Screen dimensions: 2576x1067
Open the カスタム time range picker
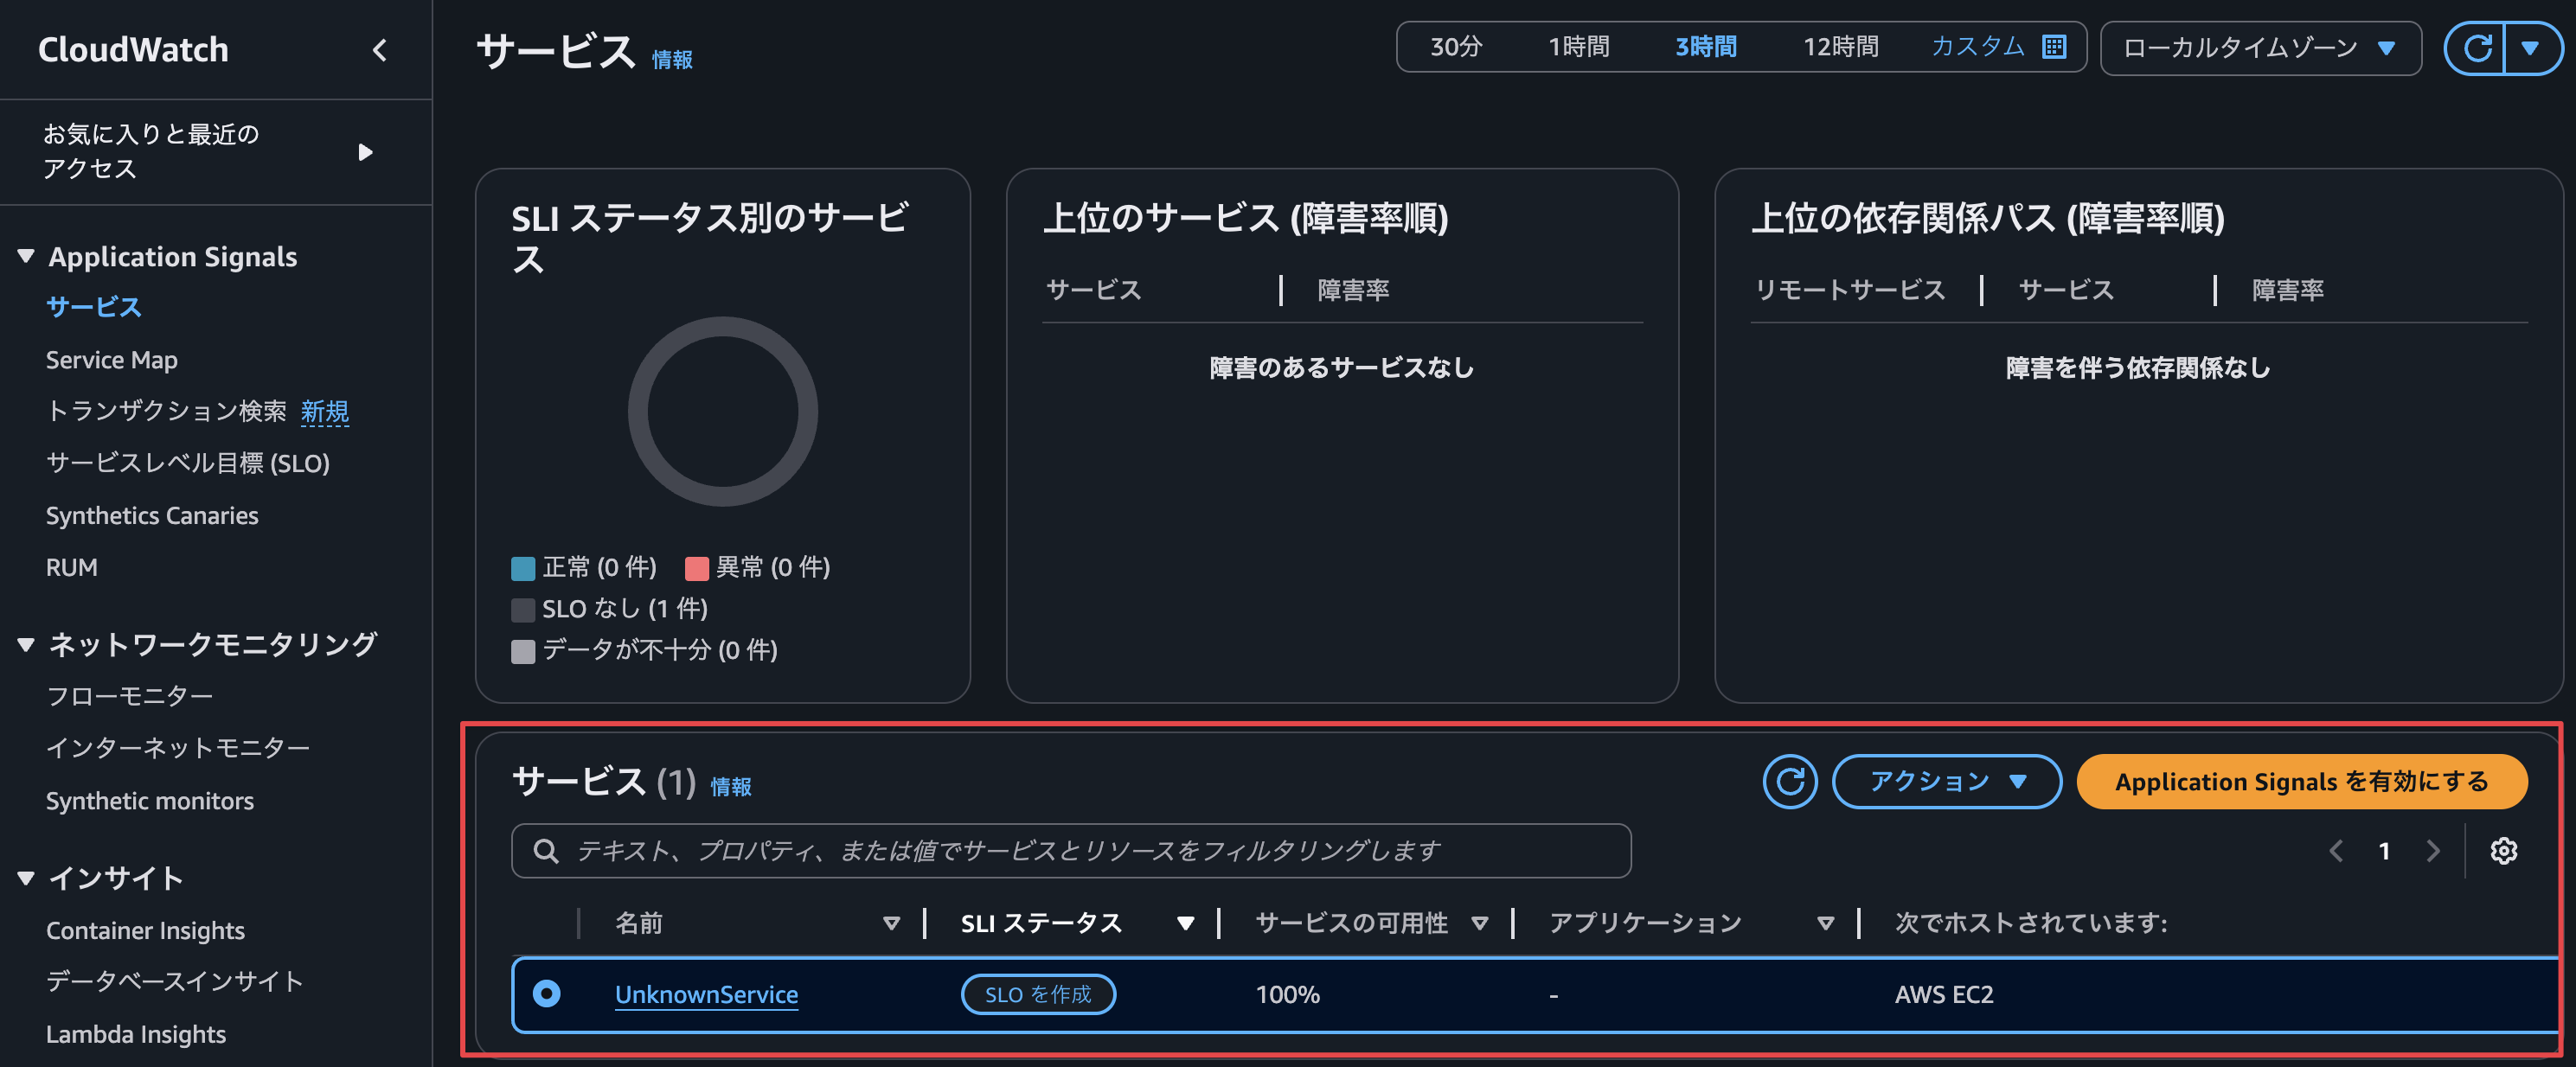(1977, 47)
